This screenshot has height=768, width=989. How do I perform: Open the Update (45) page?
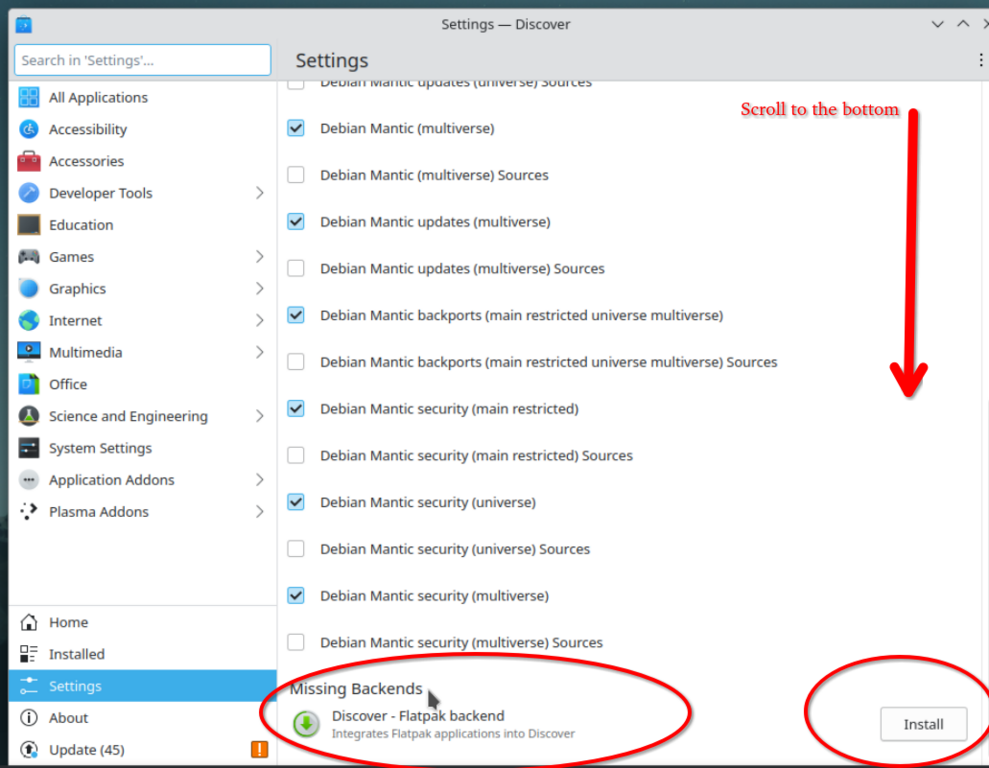(x=72, y=750)
